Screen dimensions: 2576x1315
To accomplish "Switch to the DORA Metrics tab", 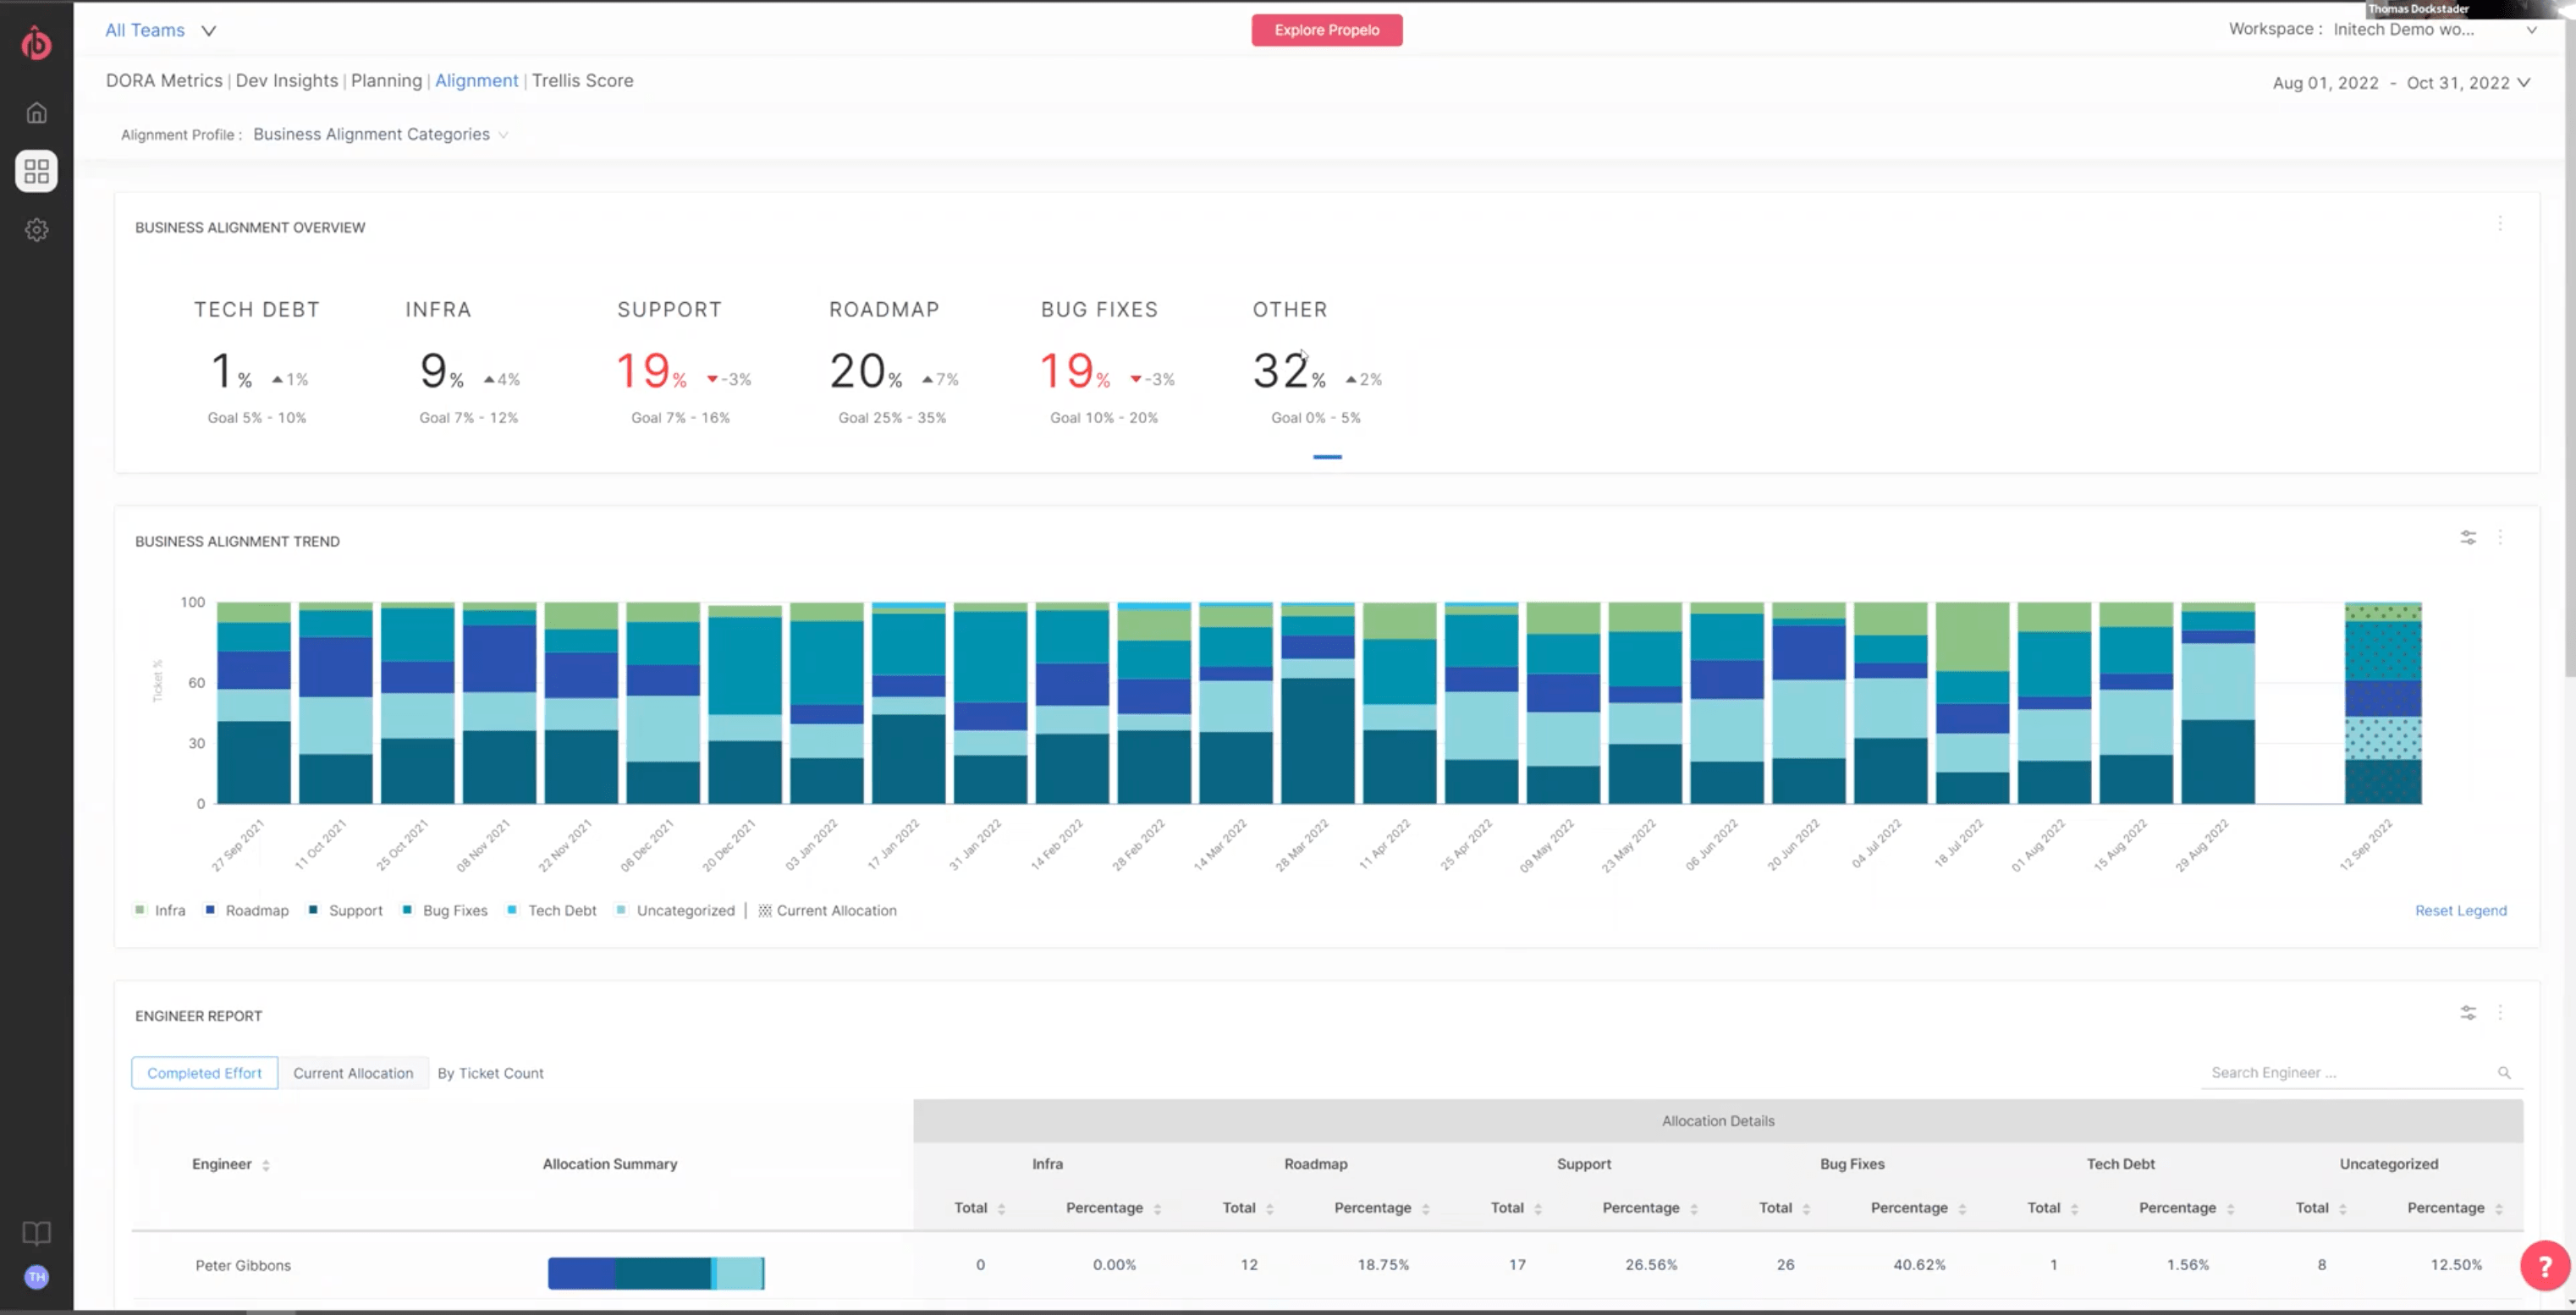I will click(164, 80).
